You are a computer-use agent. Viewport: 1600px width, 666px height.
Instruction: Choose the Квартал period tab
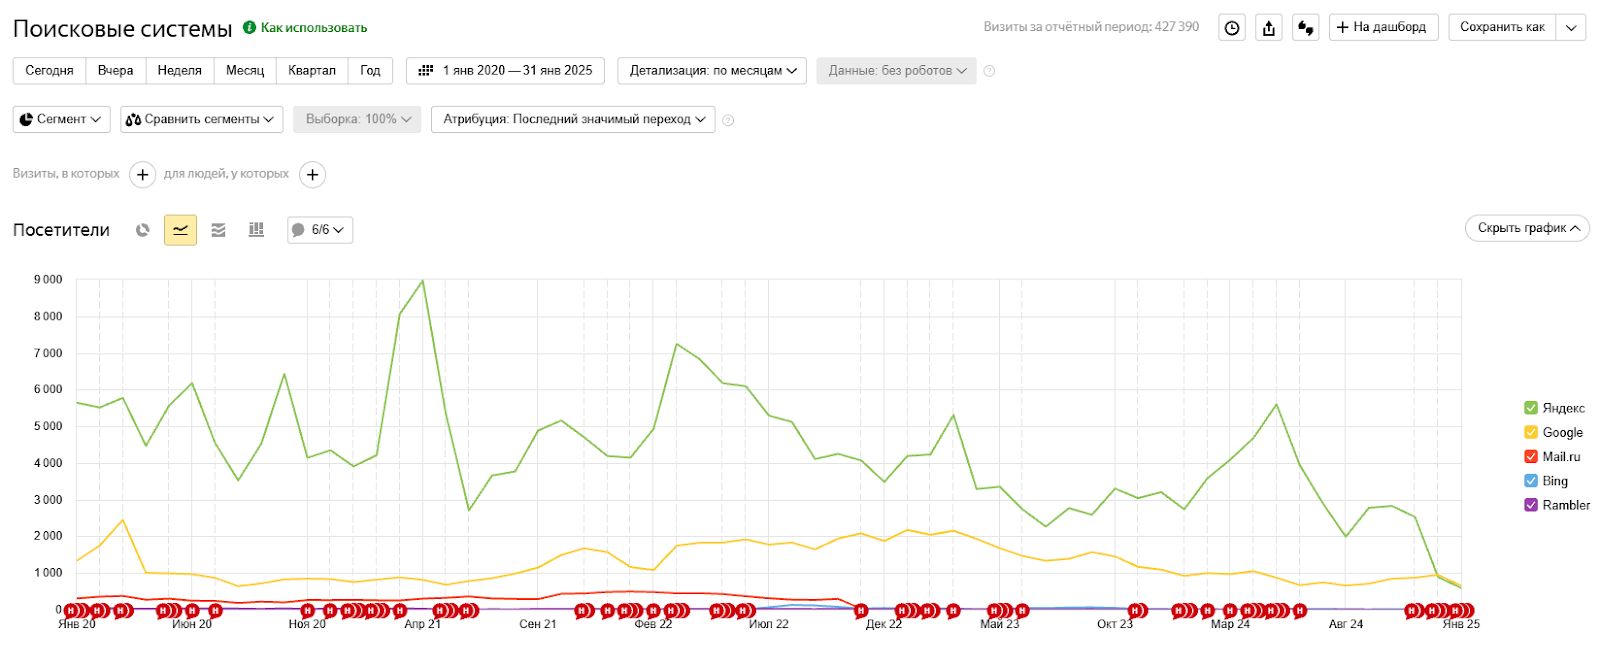tap(312, 71)
